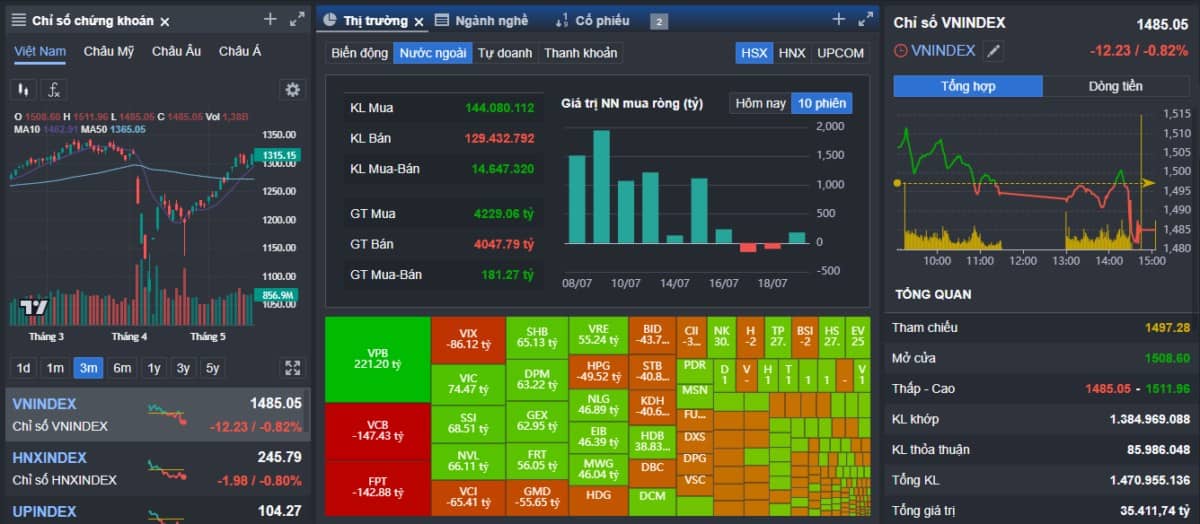Expand the index panel to fullscreen
Viewport: 1200px width, 524px height.
pos(297,19)
